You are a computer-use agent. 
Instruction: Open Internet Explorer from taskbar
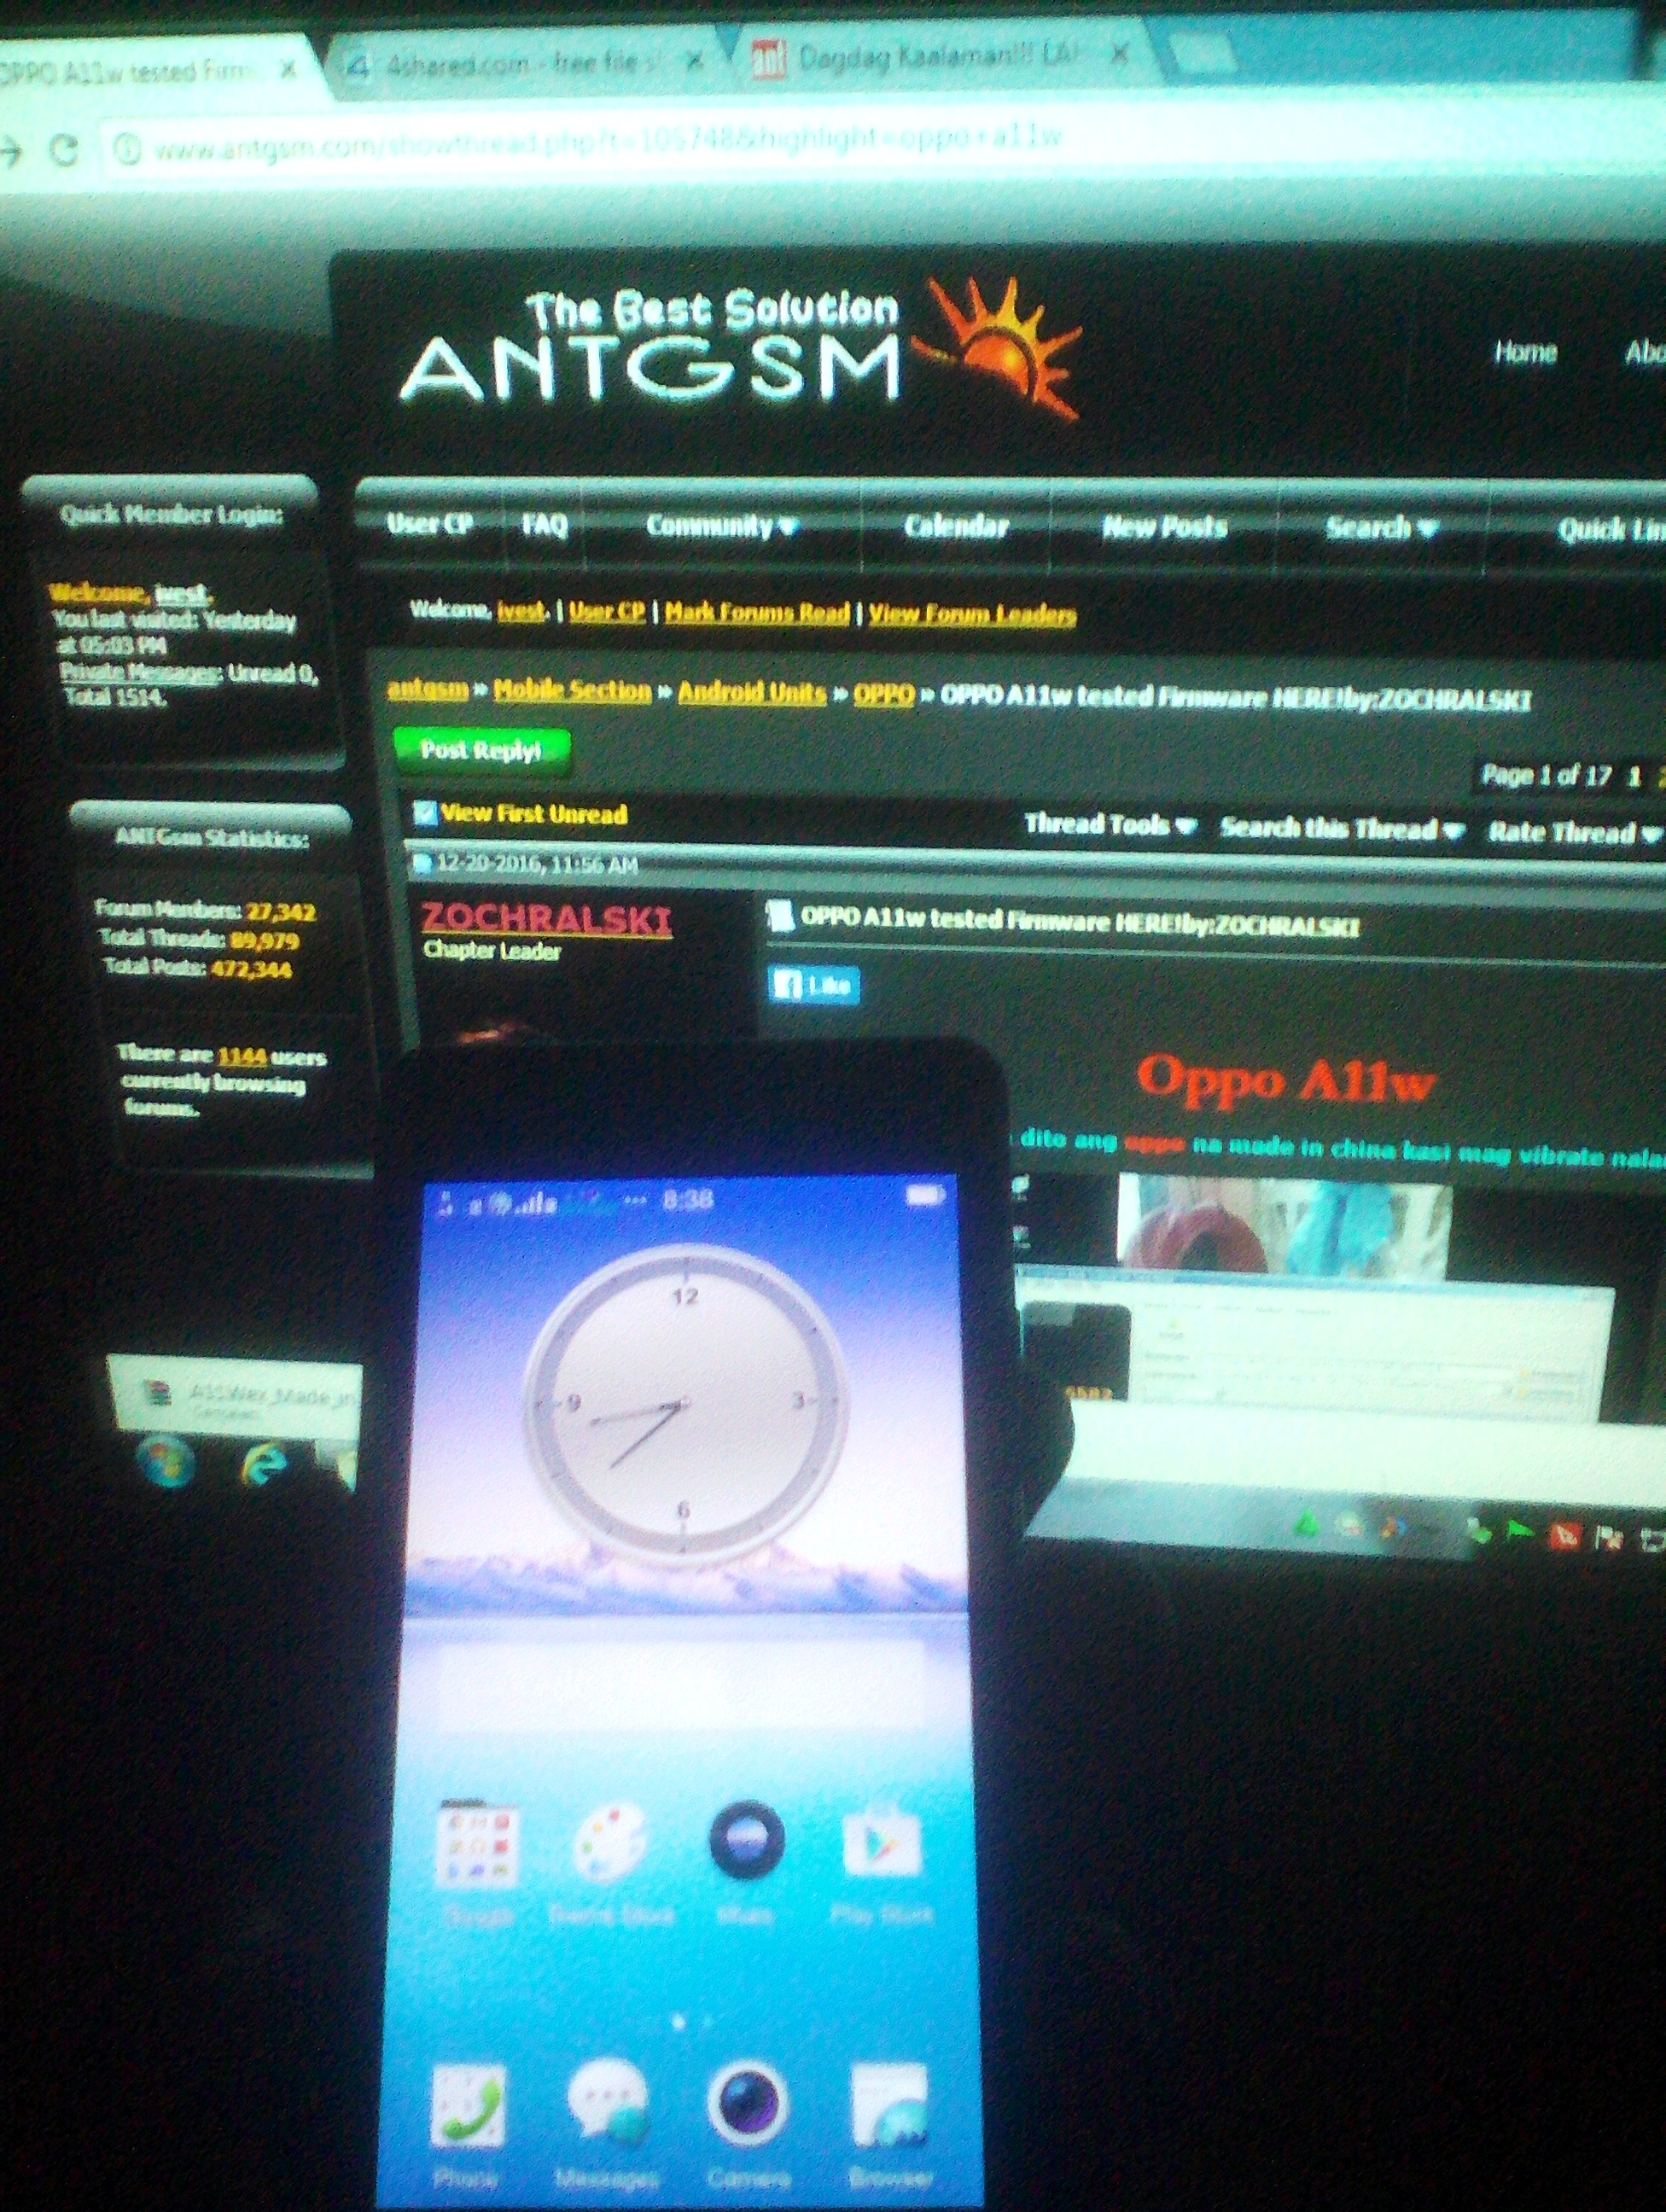tap(265, 1466)
